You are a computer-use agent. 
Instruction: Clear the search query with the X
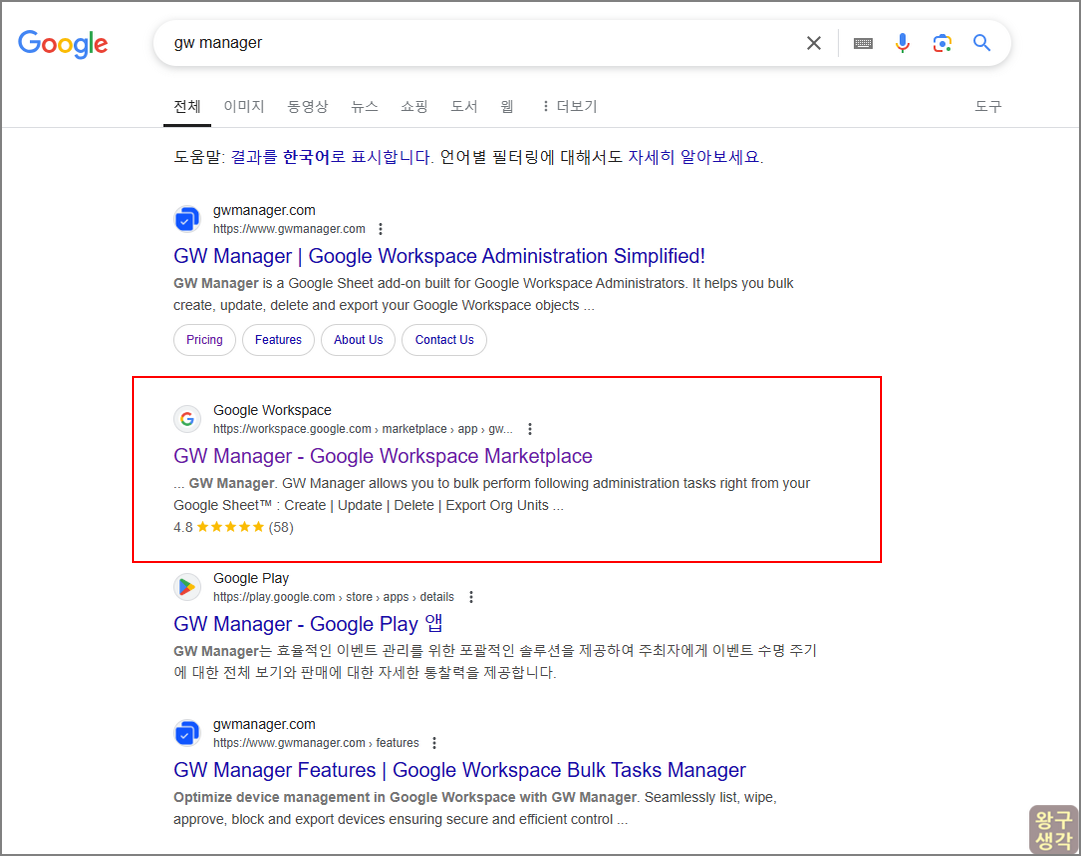pos(813,43)
